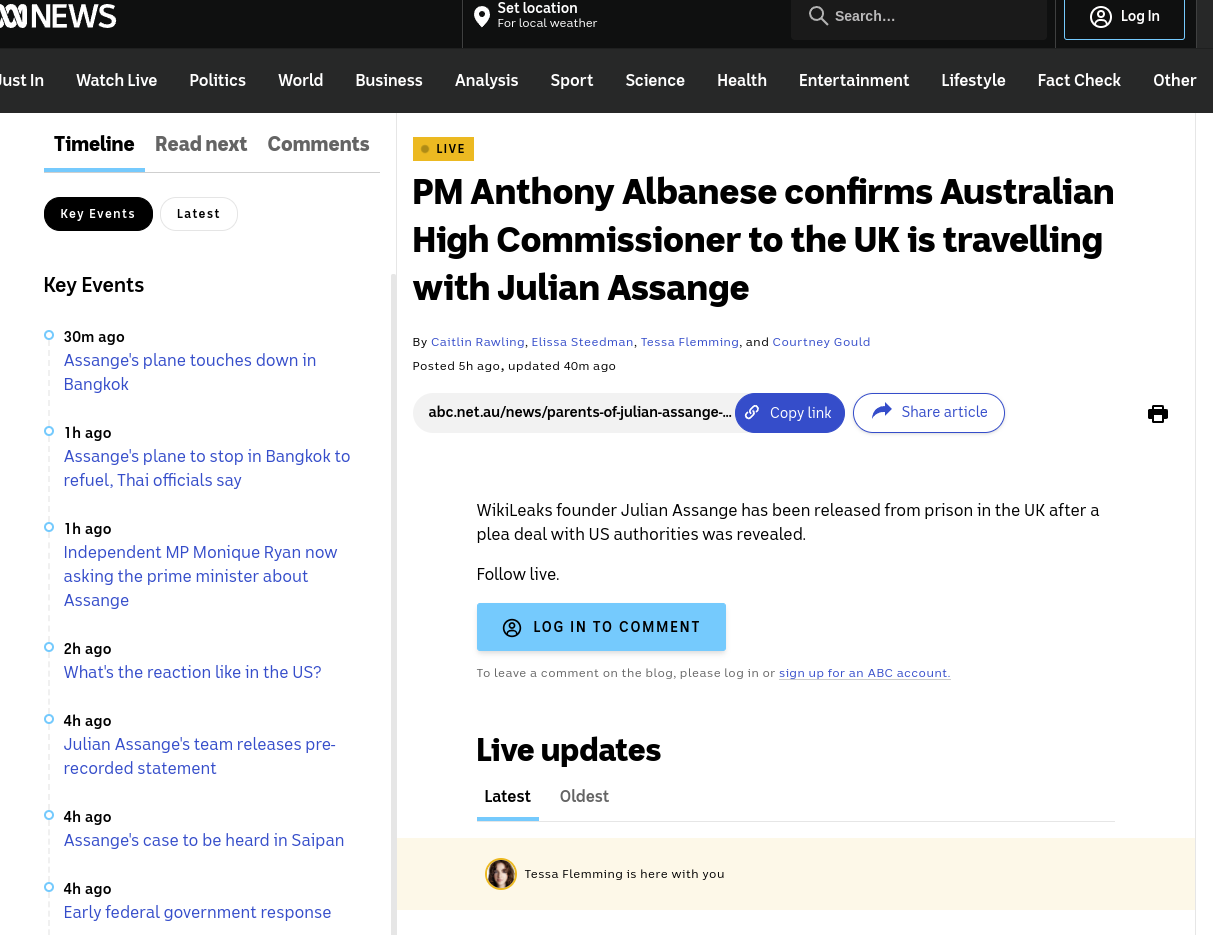Click the Log In button
Image resolution: width=1213 pixels, height=935 pixels.
coord(1124,17)
